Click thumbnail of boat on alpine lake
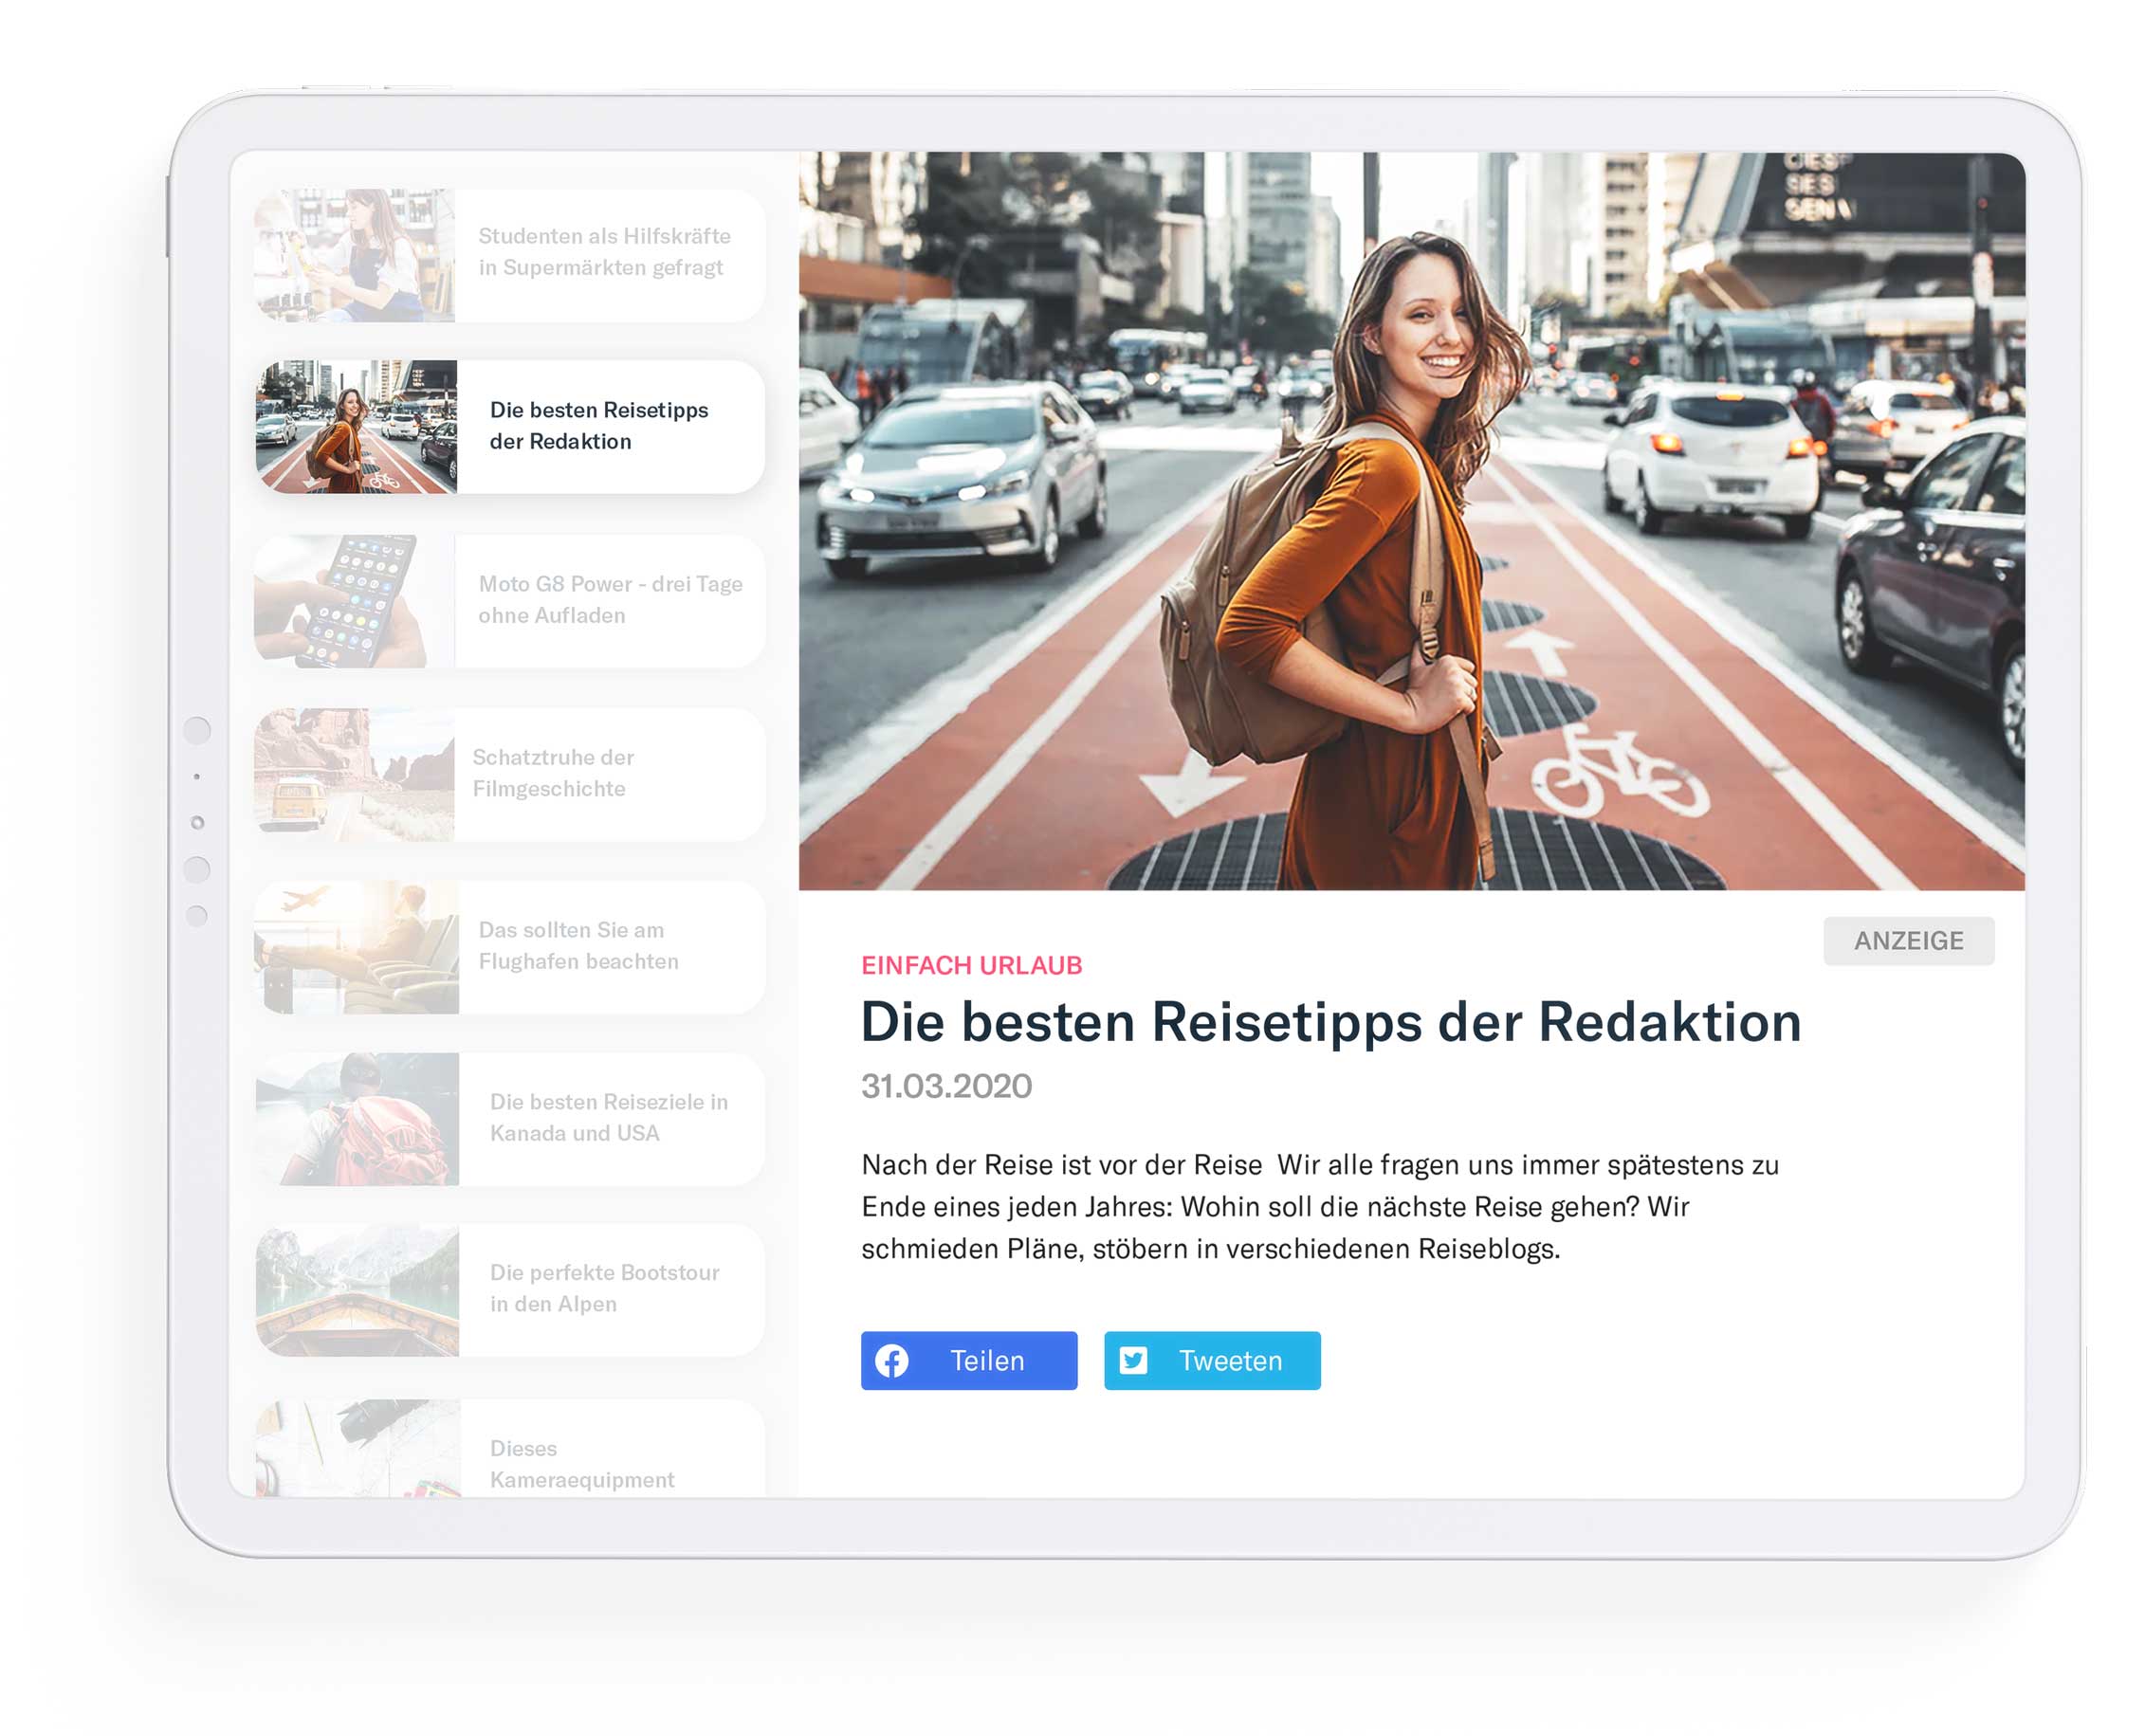Viewport: 2145px width, 1736px height. (x=357, y=1289)
